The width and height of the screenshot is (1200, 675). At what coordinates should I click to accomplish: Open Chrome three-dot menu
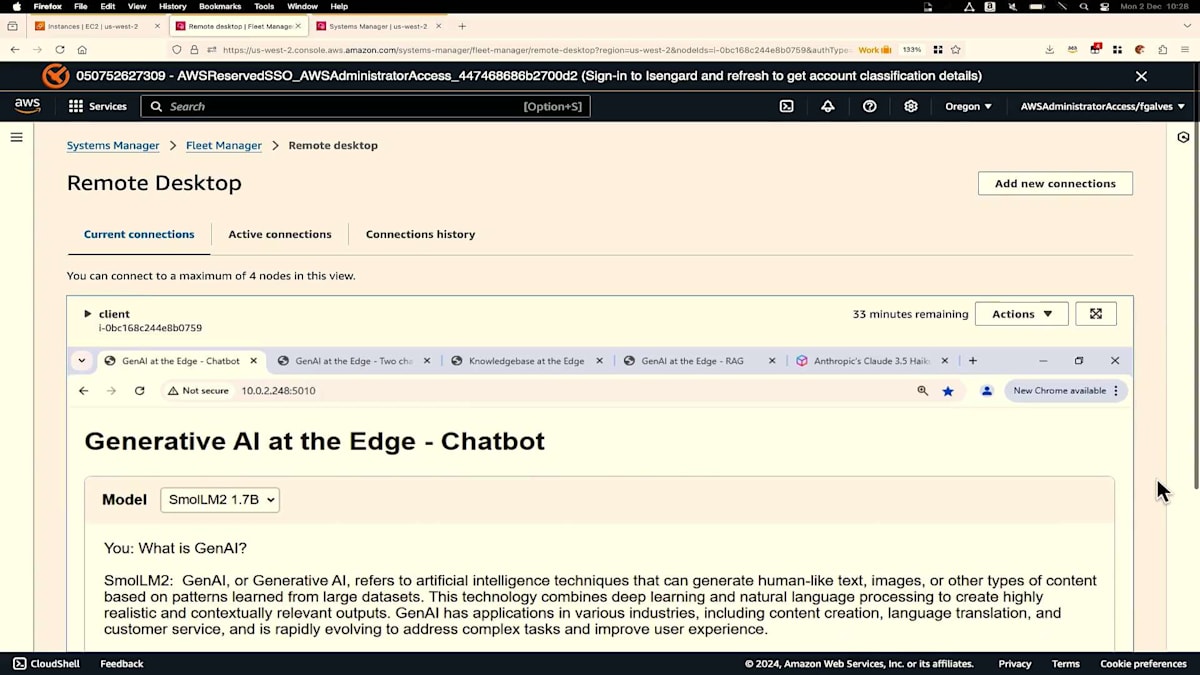[1116, 391]
